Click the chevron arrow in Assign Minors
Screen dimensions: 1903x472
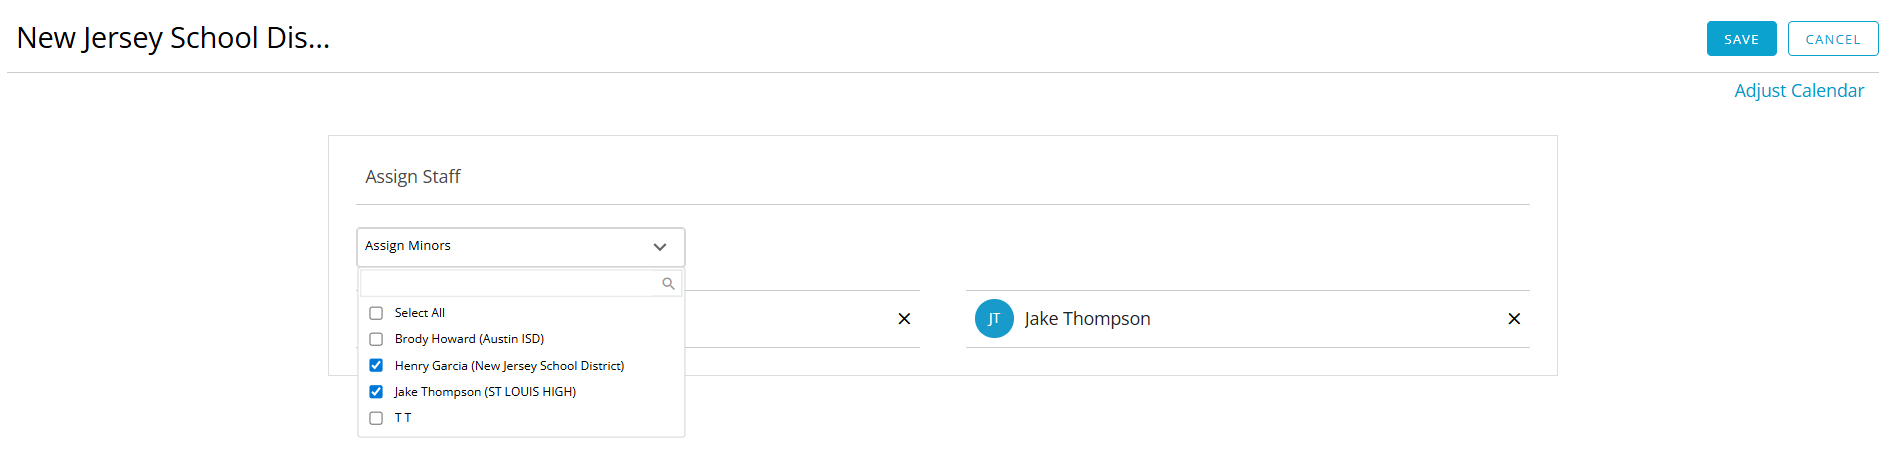click(x=660, y=247)
